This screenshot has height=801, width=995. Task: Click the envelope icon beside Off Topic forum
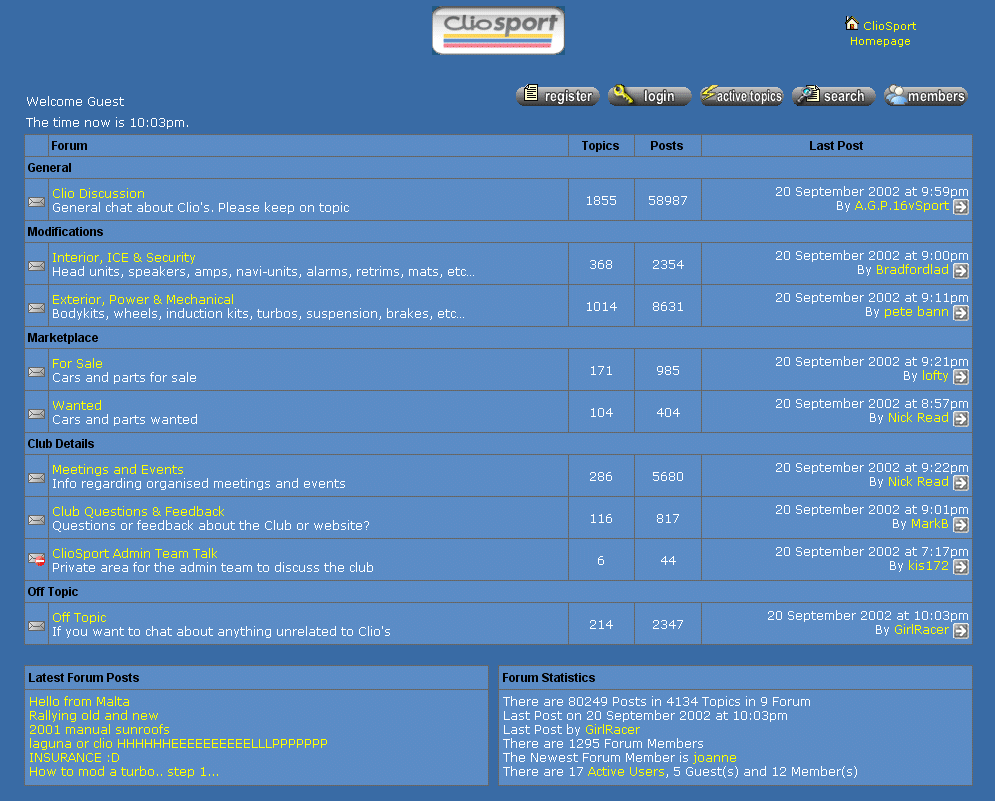coord(37,626)
